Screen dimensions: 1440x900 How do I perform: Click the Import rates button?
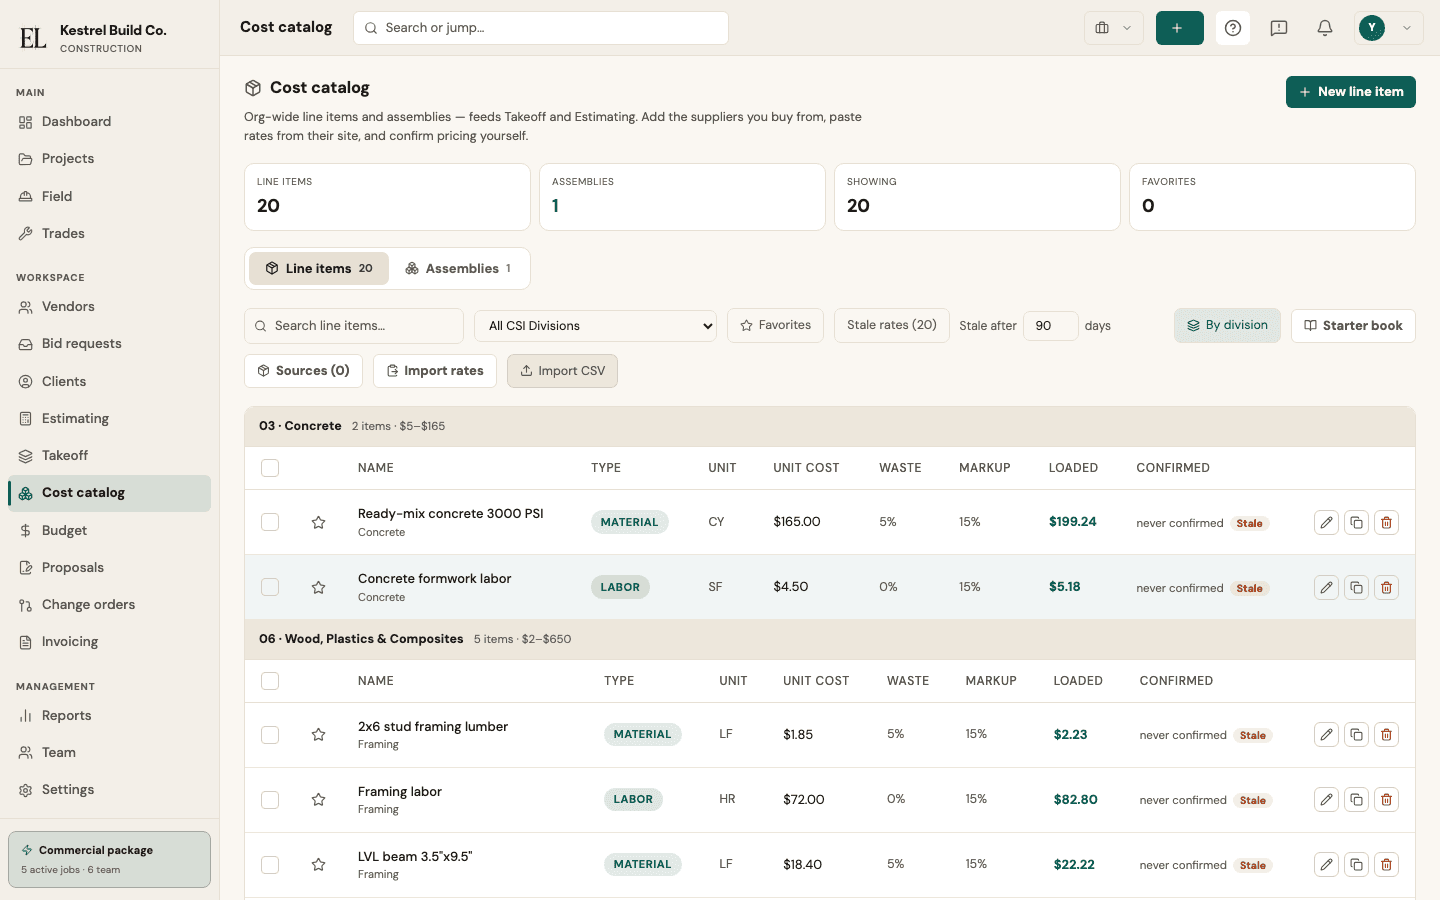(435, 371)
